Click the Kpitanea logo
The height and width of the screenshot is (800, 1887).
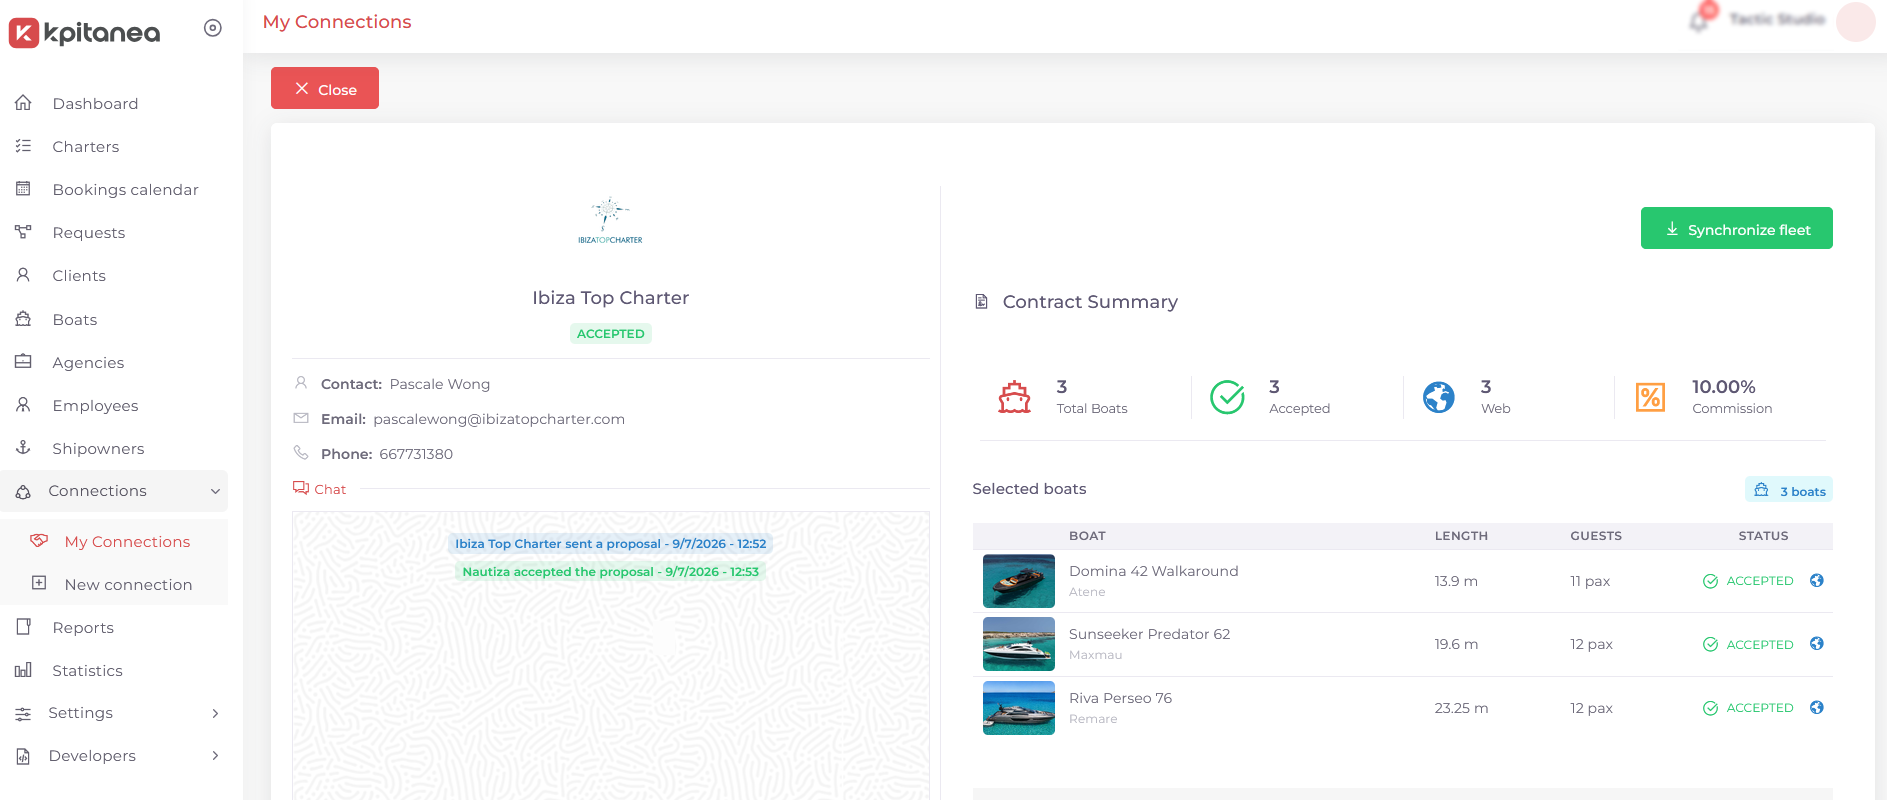(x=84, y=33)
